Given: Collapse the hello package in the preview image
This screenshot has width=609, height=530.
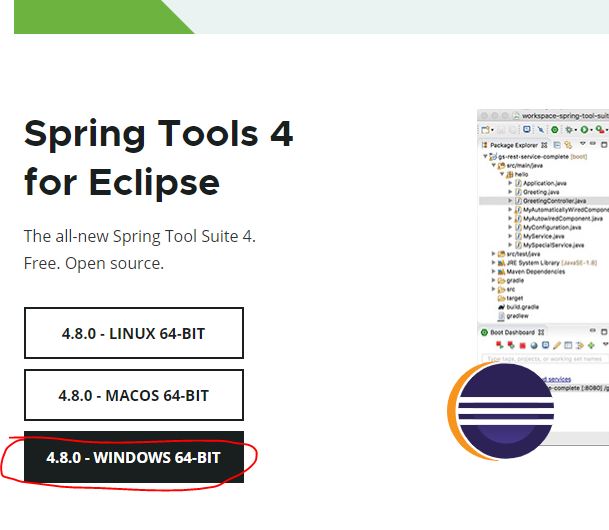Looking at the screenshot, I should click(502, 174).
